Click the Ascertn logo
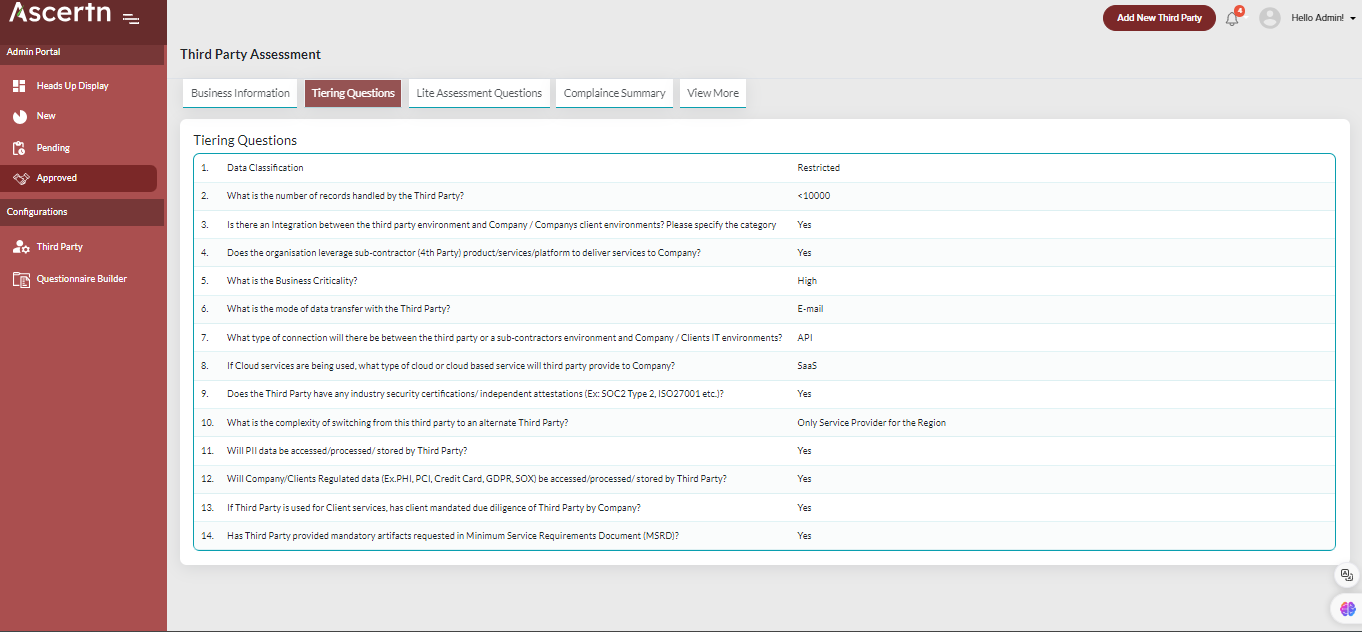The image size is (1362, 632). (x=60, y=14)
